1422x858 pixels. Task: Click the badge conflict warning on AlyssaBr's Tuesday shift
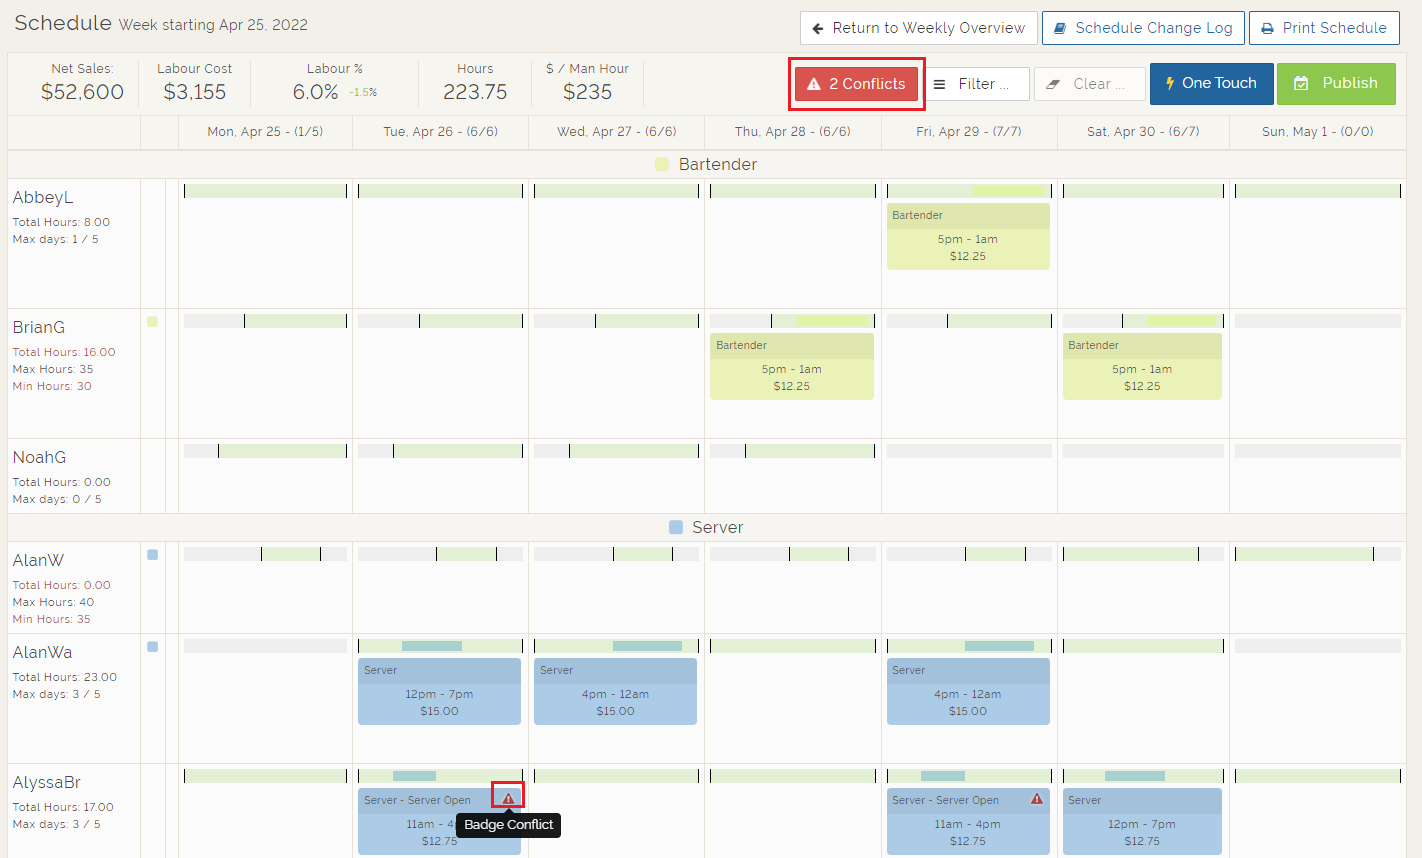(x=508, y=798)
